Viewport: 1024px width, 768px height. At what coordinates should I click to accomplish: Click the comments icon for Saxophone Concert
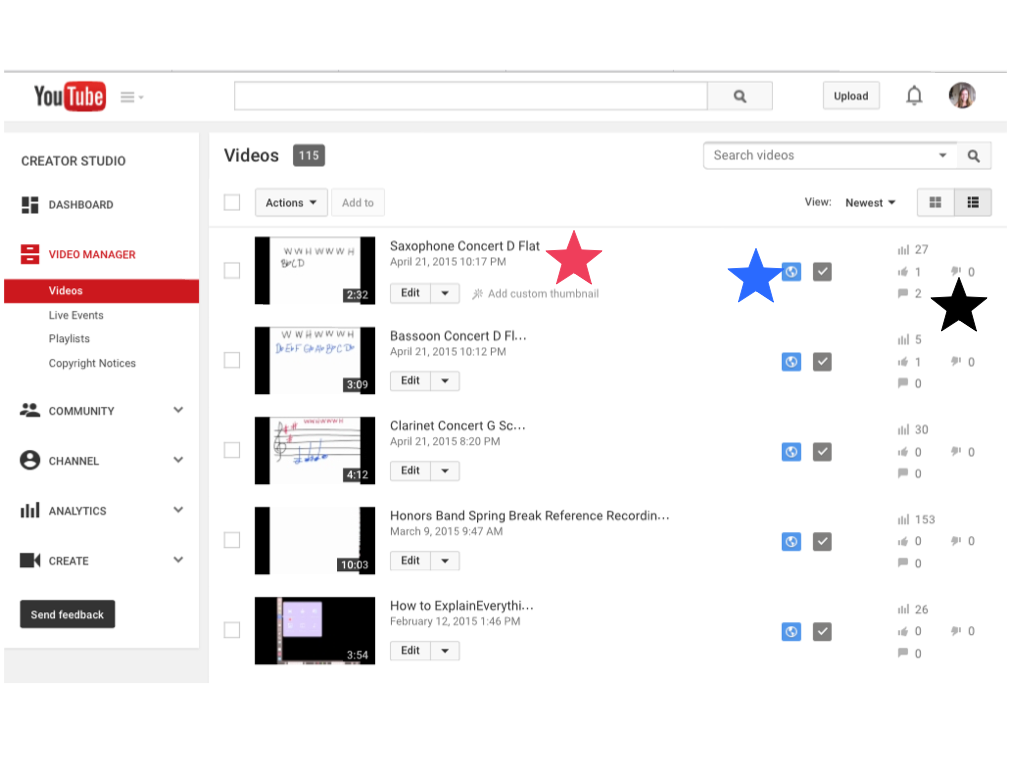903,293
